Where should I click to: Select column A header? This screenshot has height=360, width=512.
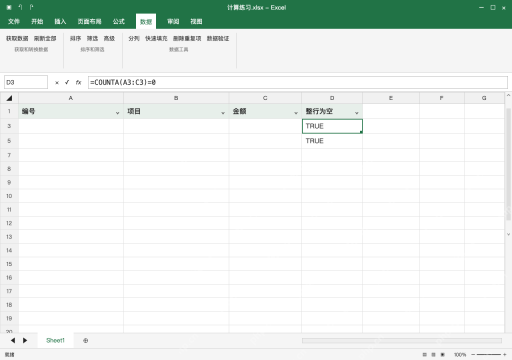(71, 98)
